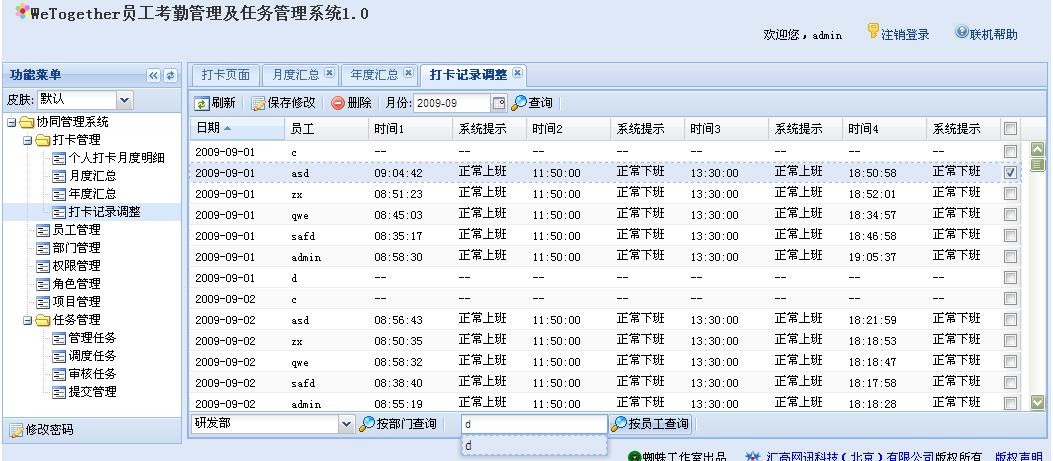The image size is (1053, 461).
Task: Click the page icon next to 角色管理
Action: [x=43, y=284]
